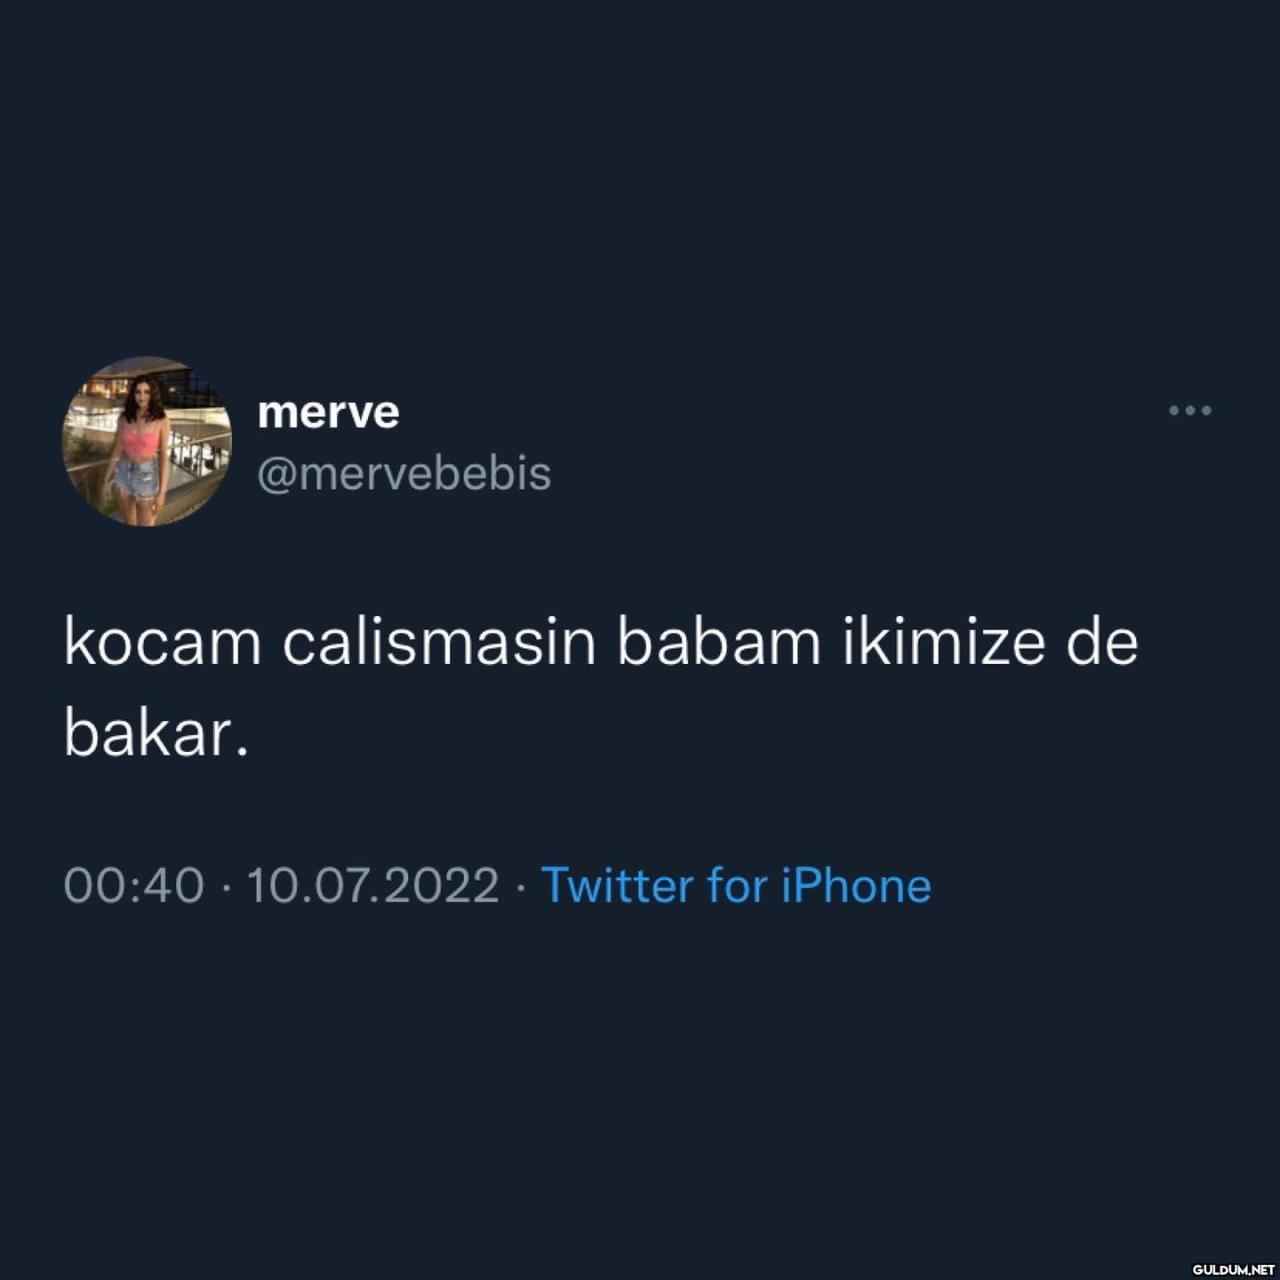Click the 10.07.2022 date
Image resolution: width=1280 pixels, height=1280 pixels.
coord(372,886)
